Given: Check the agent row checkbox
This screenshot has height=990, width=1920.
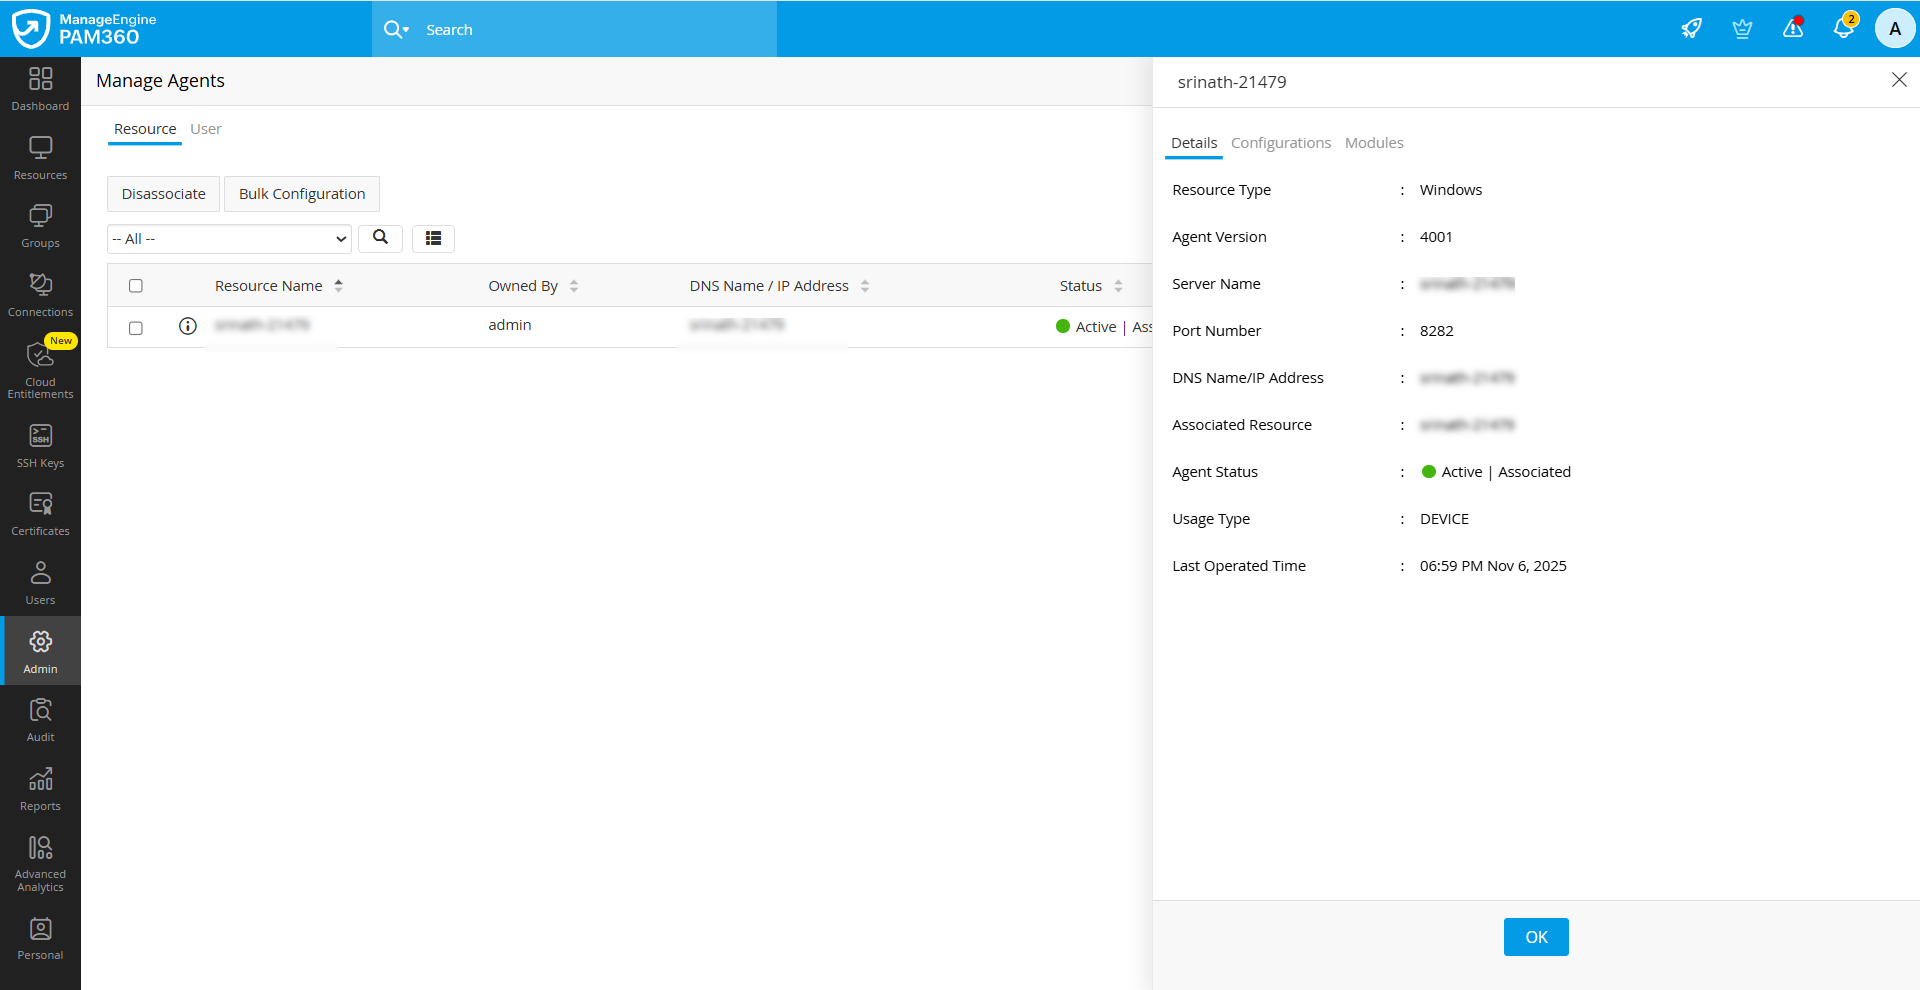Looking at the screenshot, I should [136, 328].
